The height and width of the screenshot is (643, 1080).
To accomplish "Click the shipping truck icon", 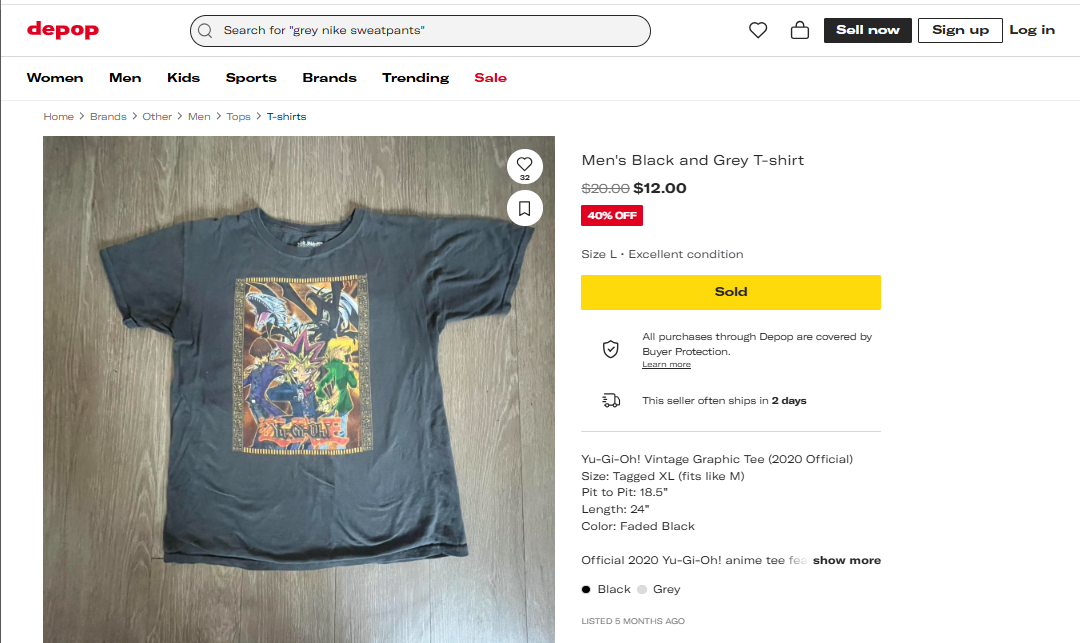I will pyautogui.click(x=610, y=400).
